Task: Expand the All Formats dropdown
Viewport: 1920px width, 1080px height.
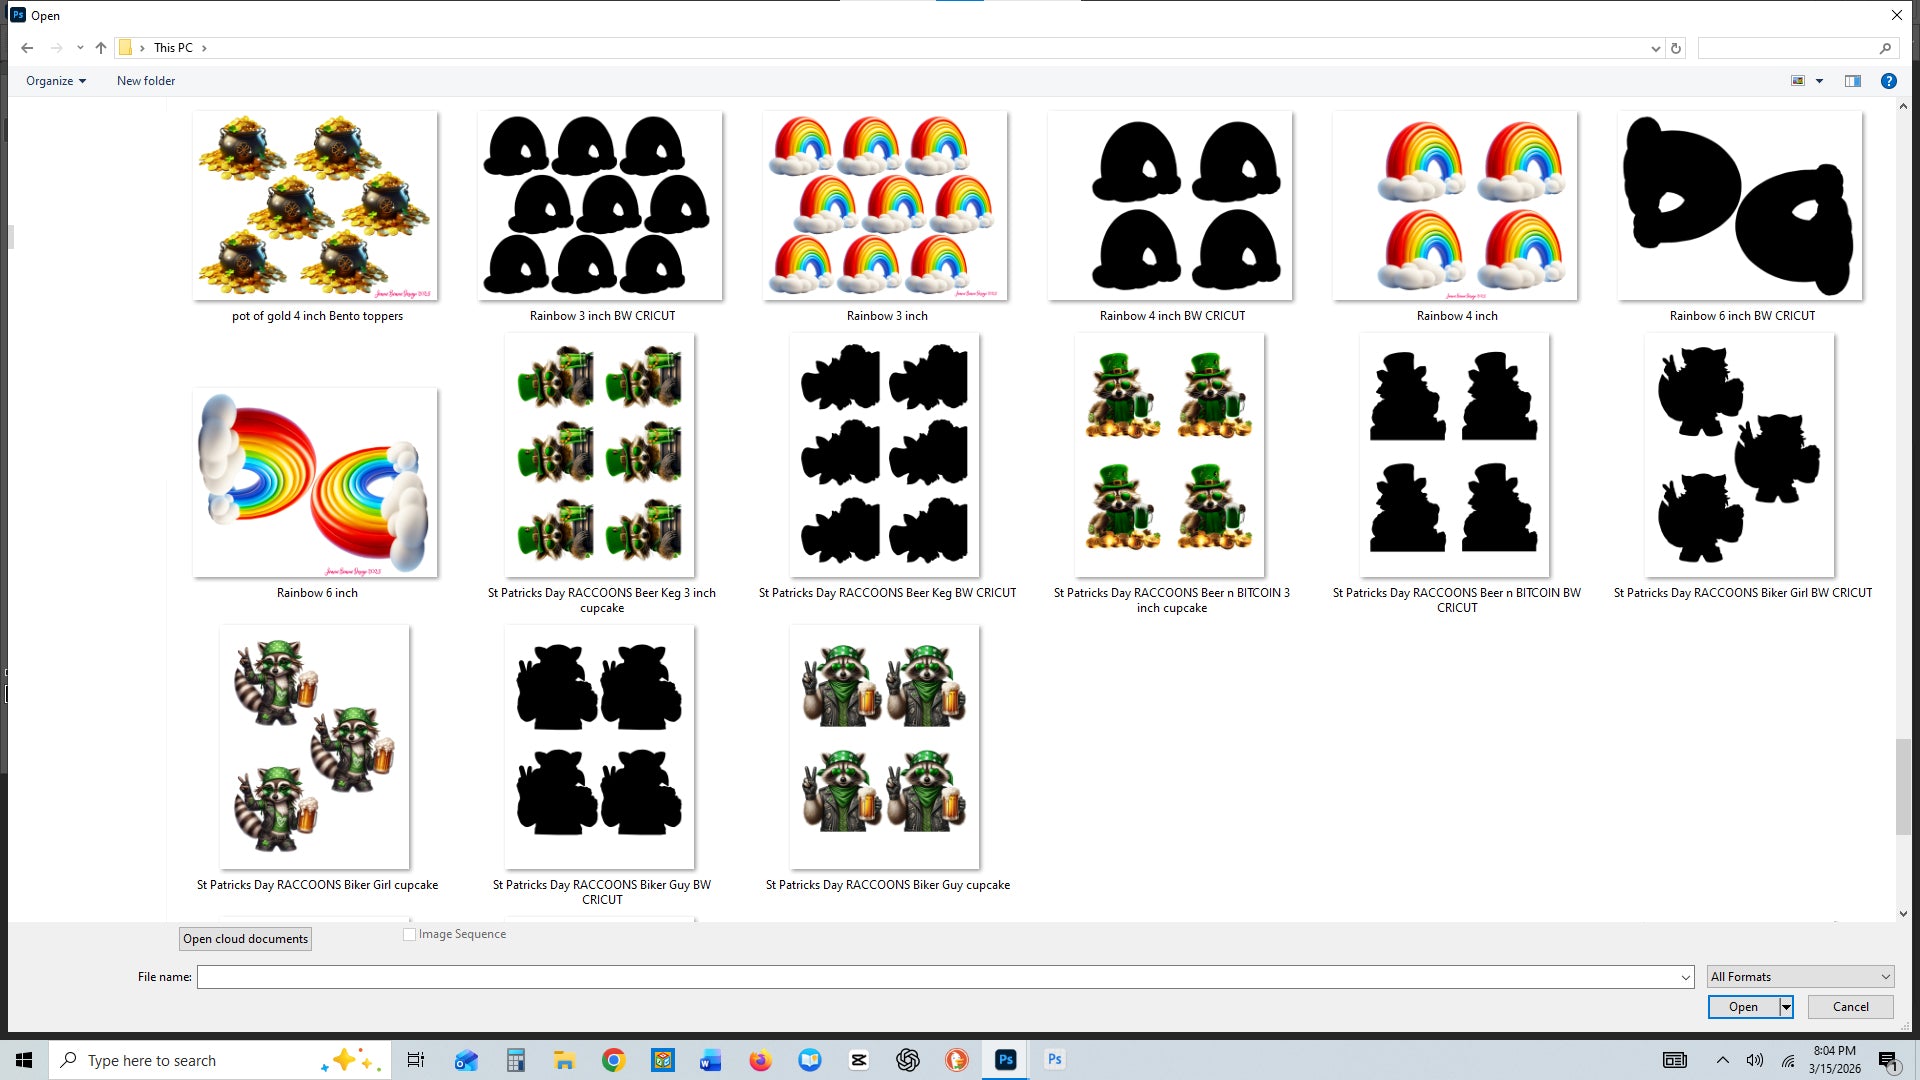Action: tap(1799, 977)
